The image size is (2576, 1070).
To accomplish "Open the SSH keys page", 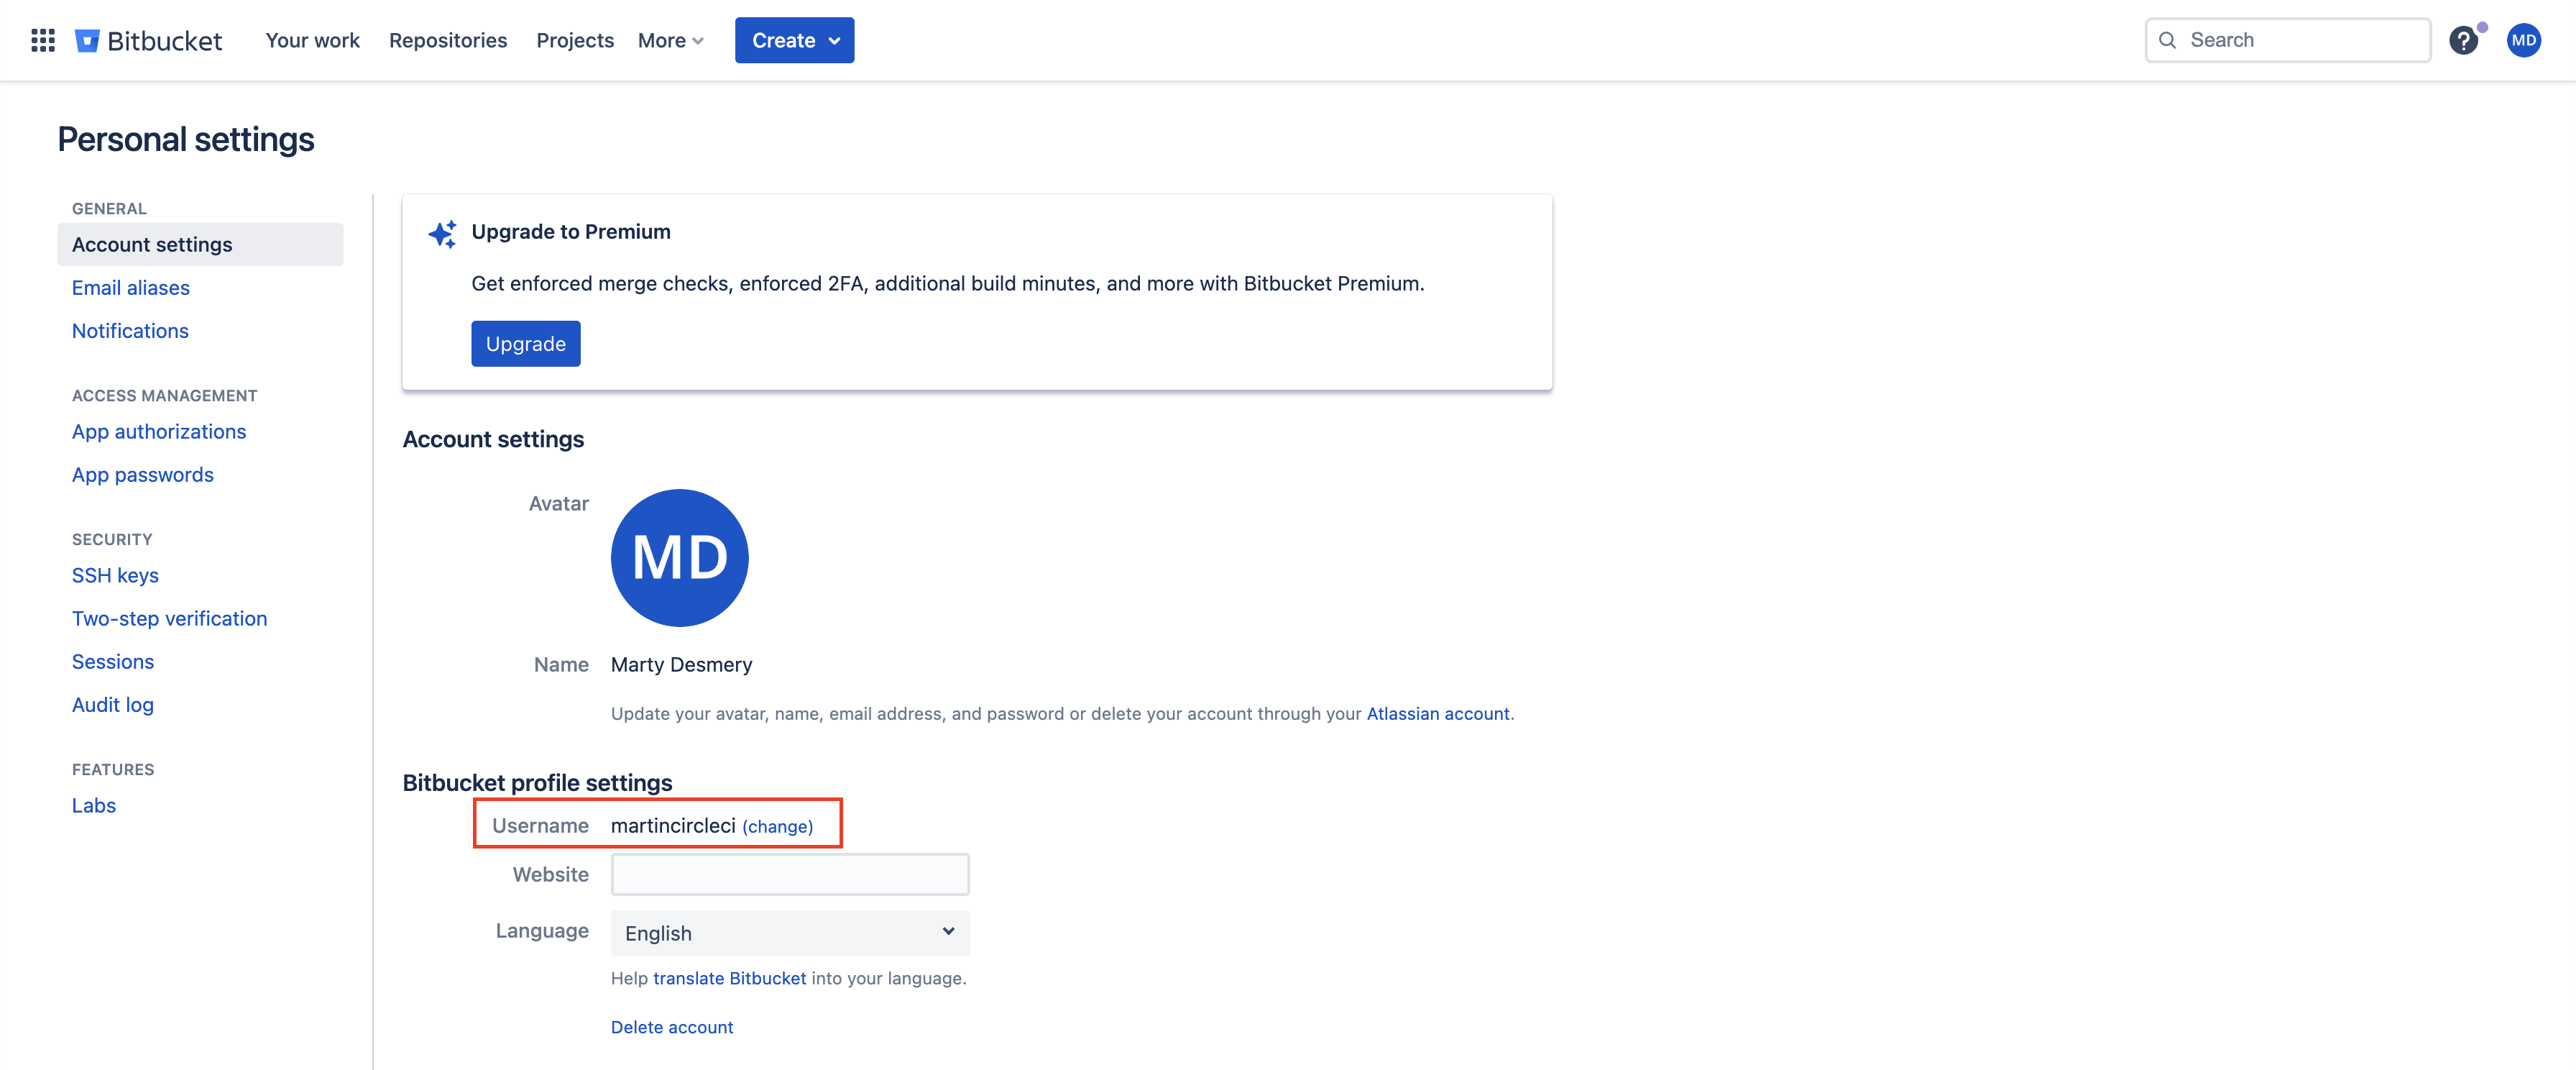I will [114, 575].
